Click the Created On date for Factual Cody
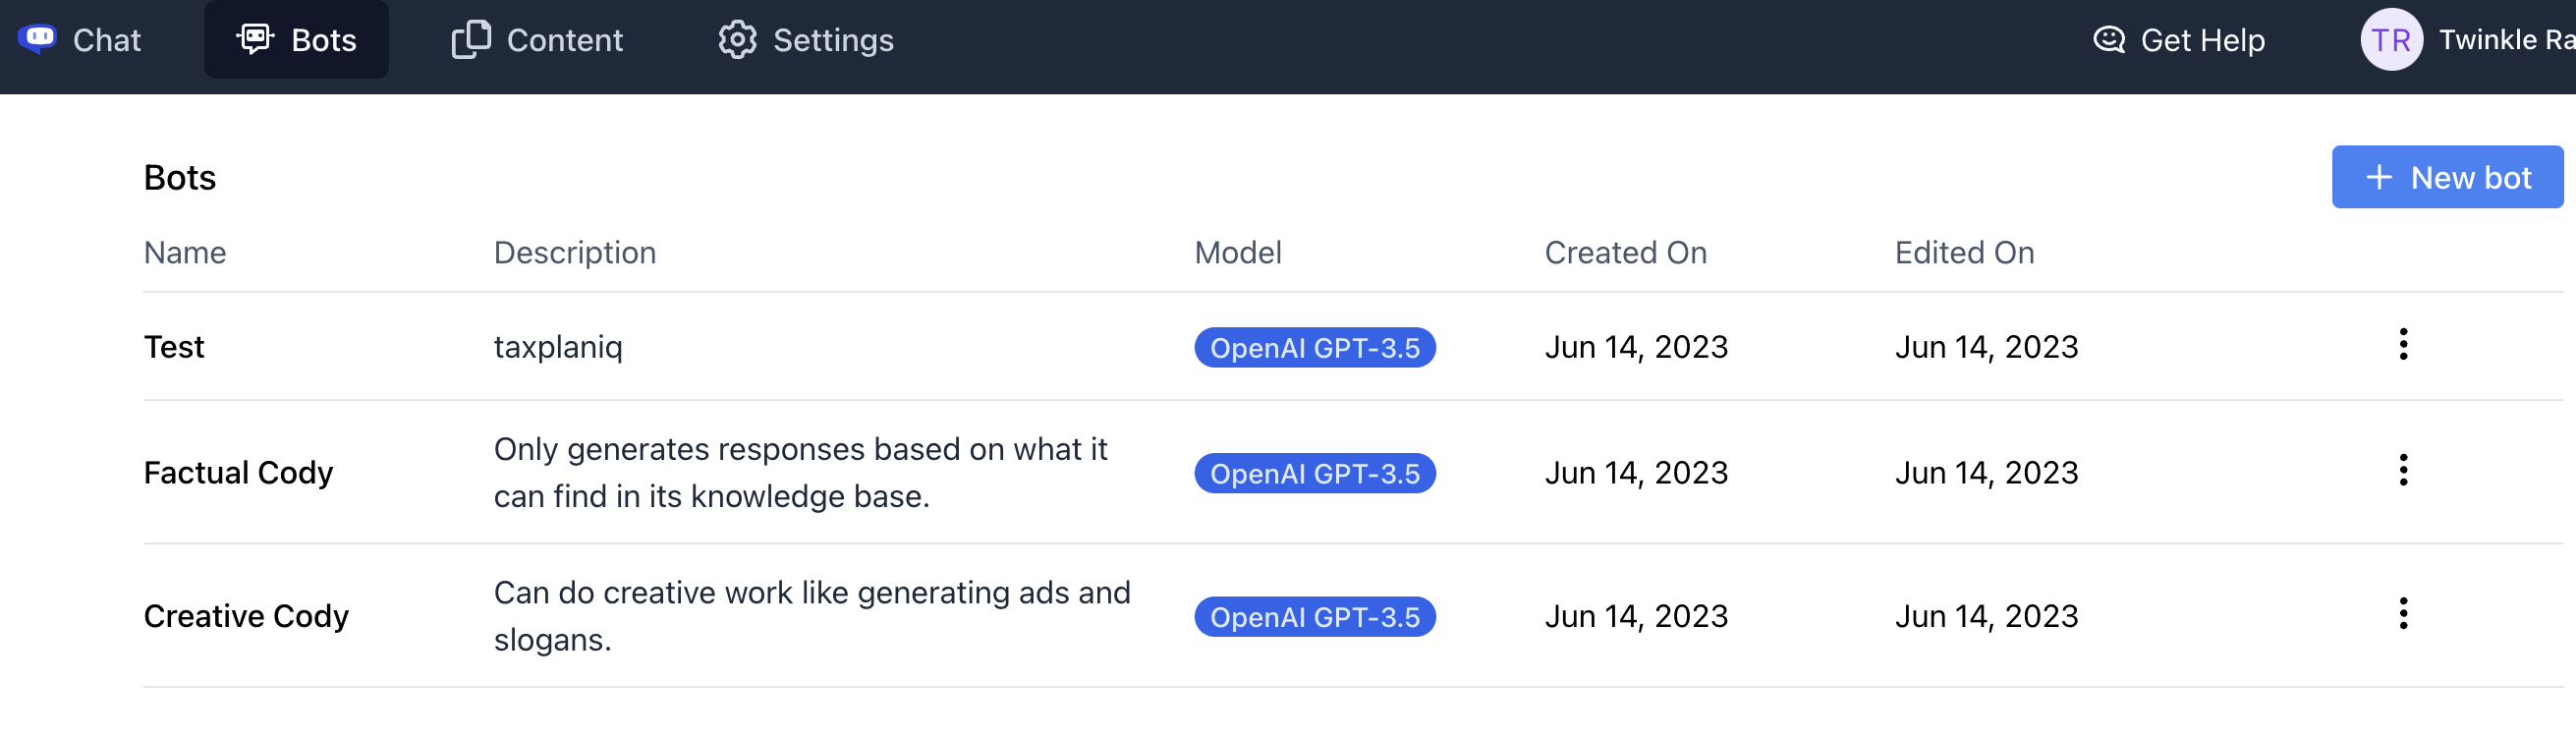The height and width of the screenshot is (739, 2576). (1636, 472)
